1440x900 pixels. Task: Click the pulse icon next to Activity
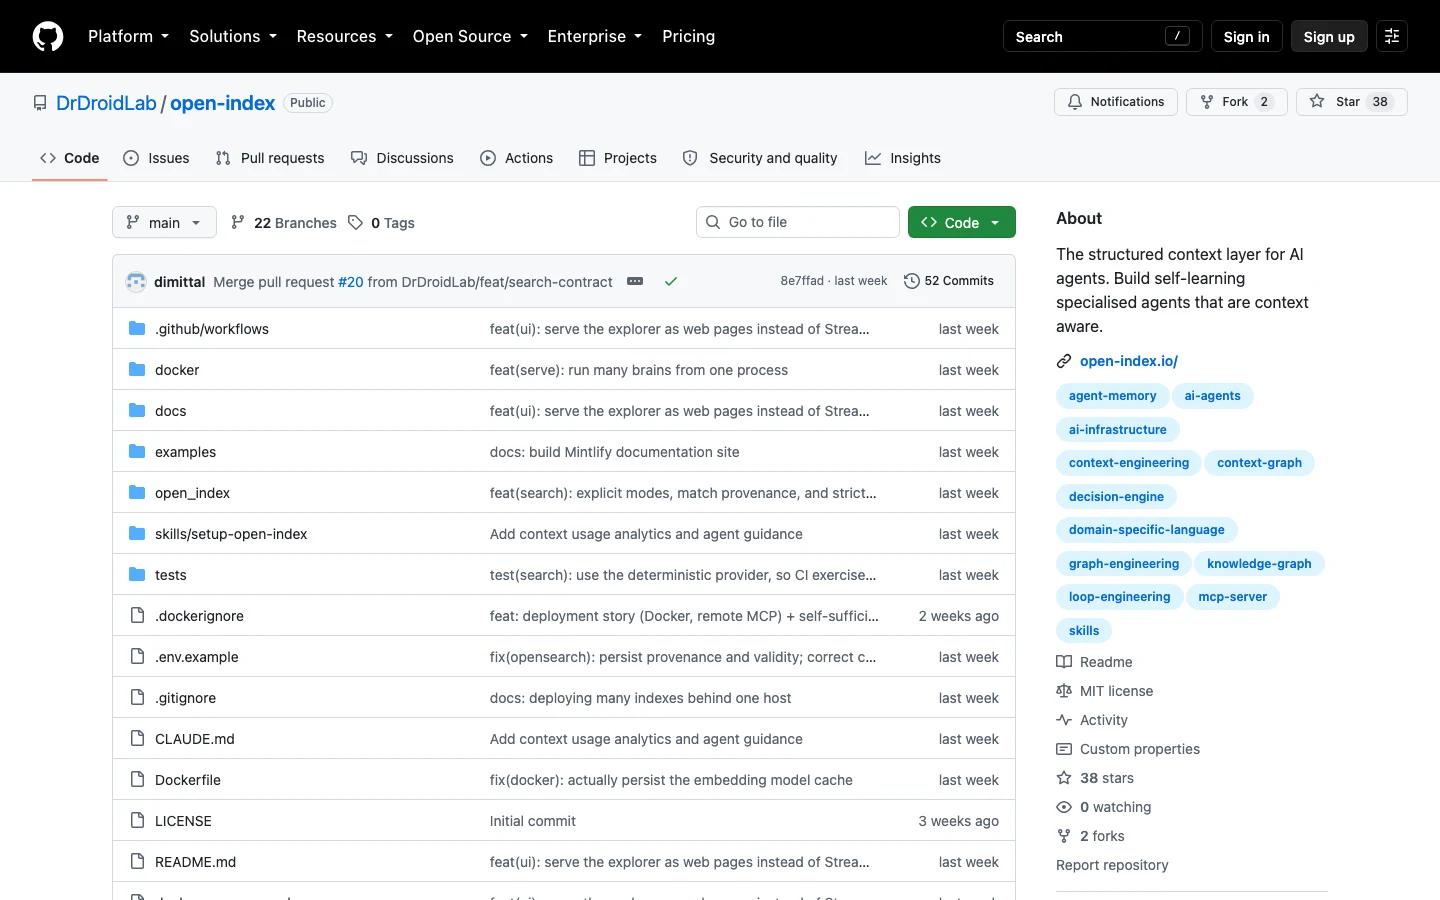point(1064,720)
